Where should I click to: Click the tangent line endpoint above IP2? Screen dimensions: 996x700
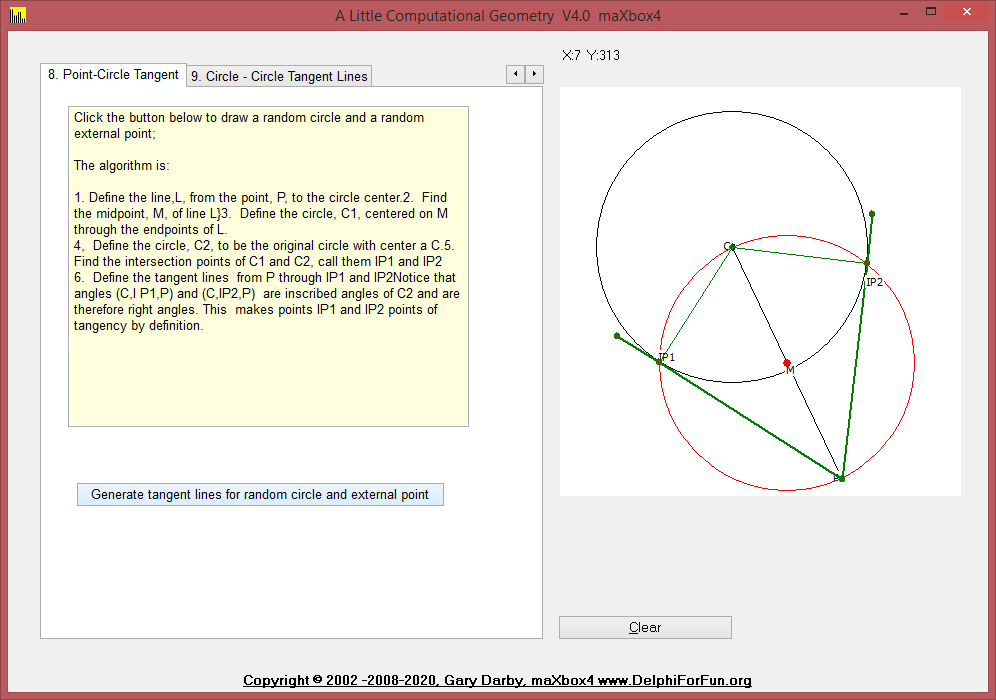tap(872, 214)
